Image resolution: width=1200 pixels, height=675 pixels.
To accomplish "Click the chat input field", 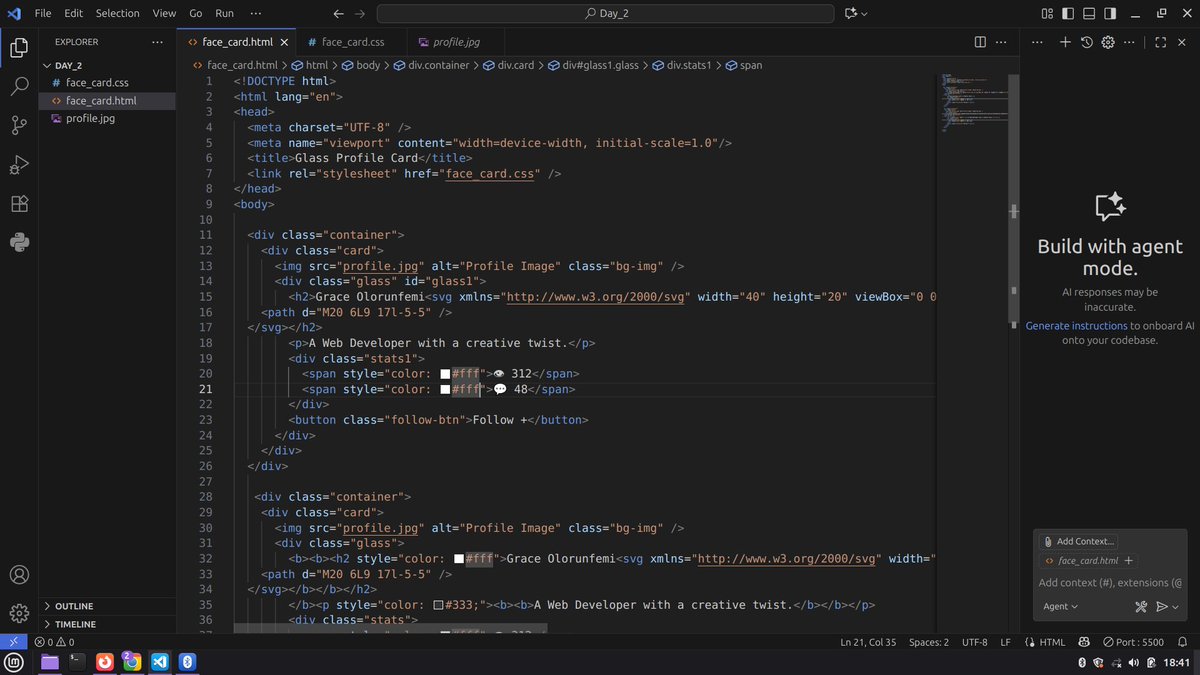I will click(x=1110, y=582).
